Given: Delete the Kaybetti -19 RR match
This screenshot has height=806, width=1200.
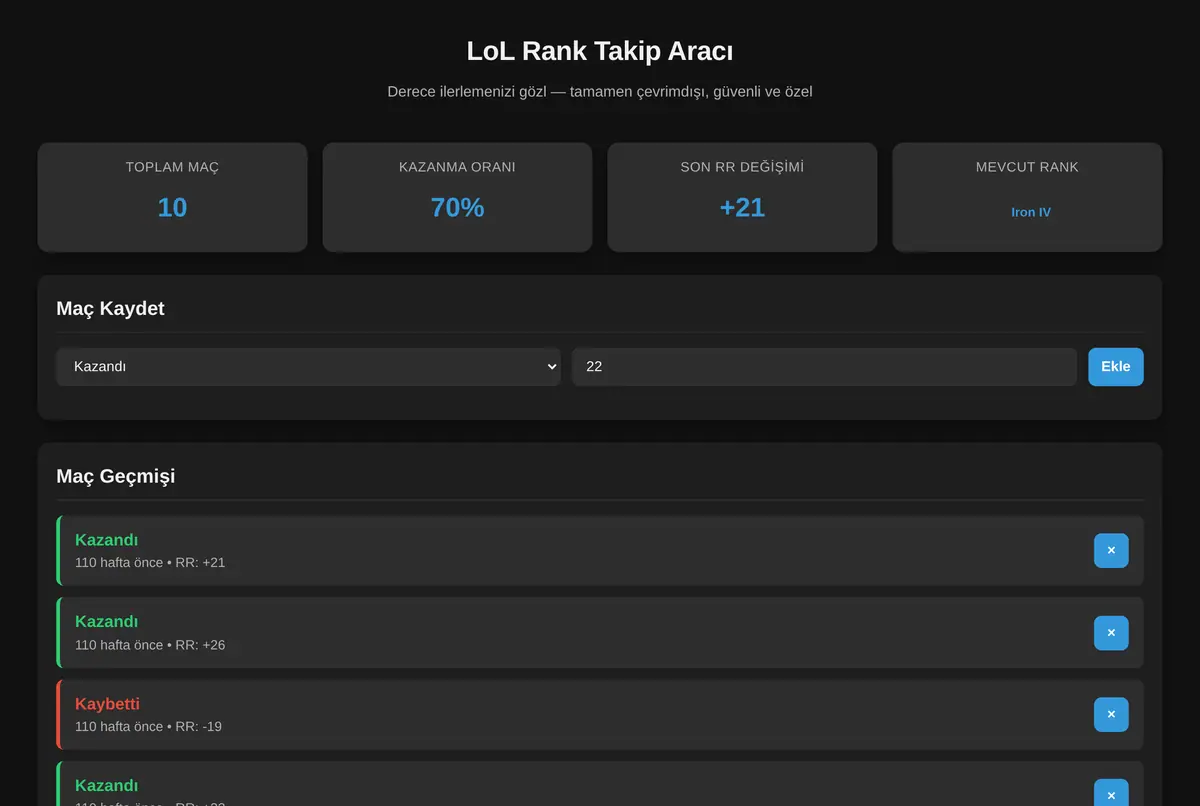Looking at the screenshot, I should [x=1111, y=714].
